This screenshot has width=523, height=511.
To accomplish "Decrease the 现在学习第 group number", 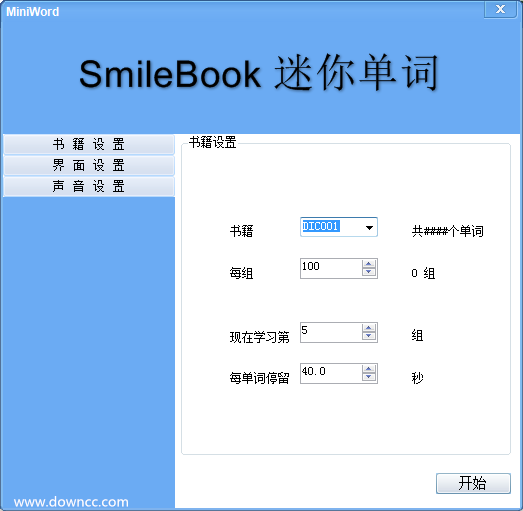I will point(369,336).
